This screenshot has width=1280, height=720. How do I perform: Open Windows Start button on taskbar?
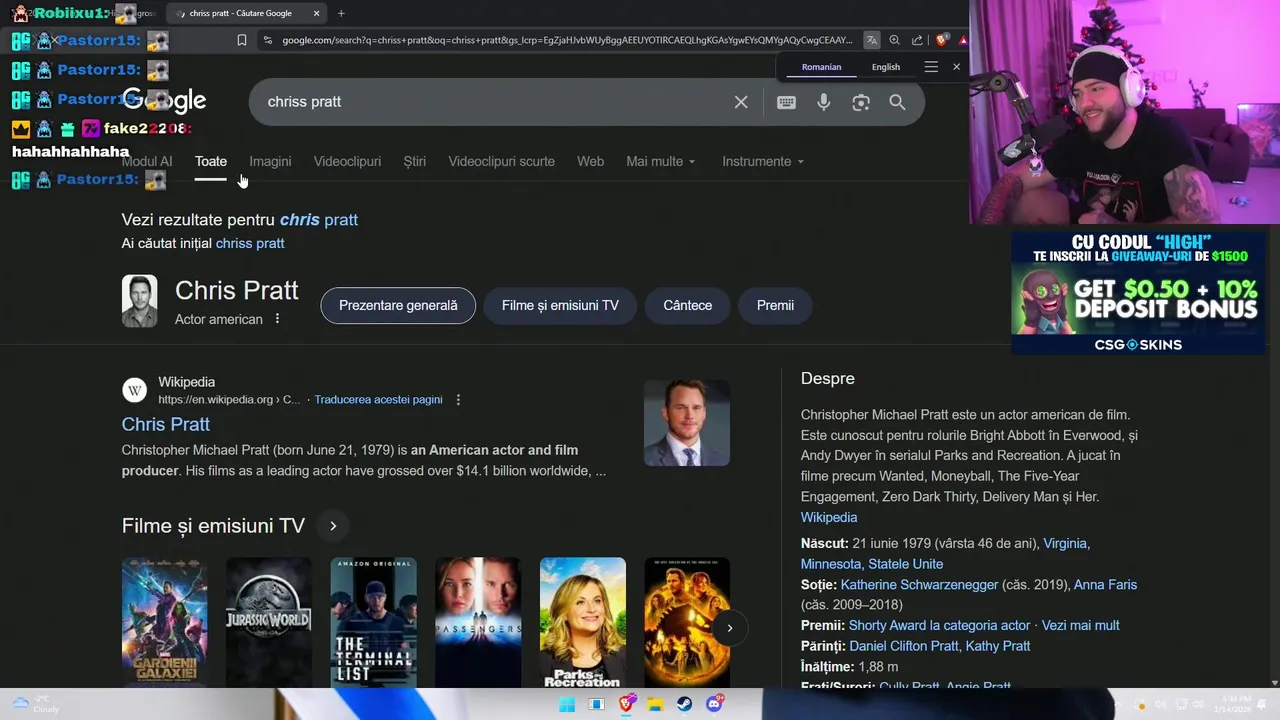[x=567, y=704]
